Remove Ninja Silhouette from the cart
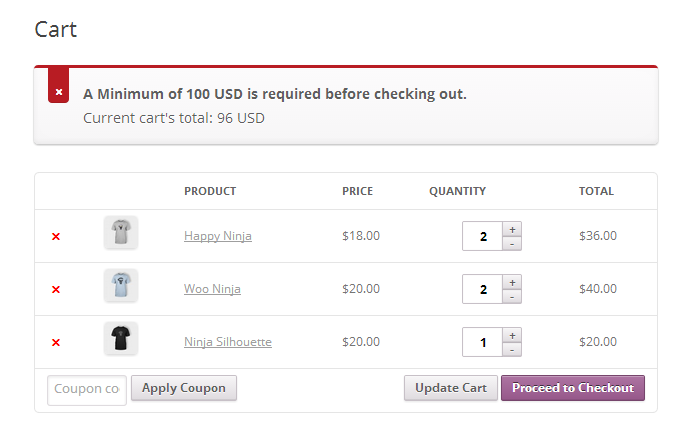The height and width of the screenshot is (439, 699). tap(56, 342)
